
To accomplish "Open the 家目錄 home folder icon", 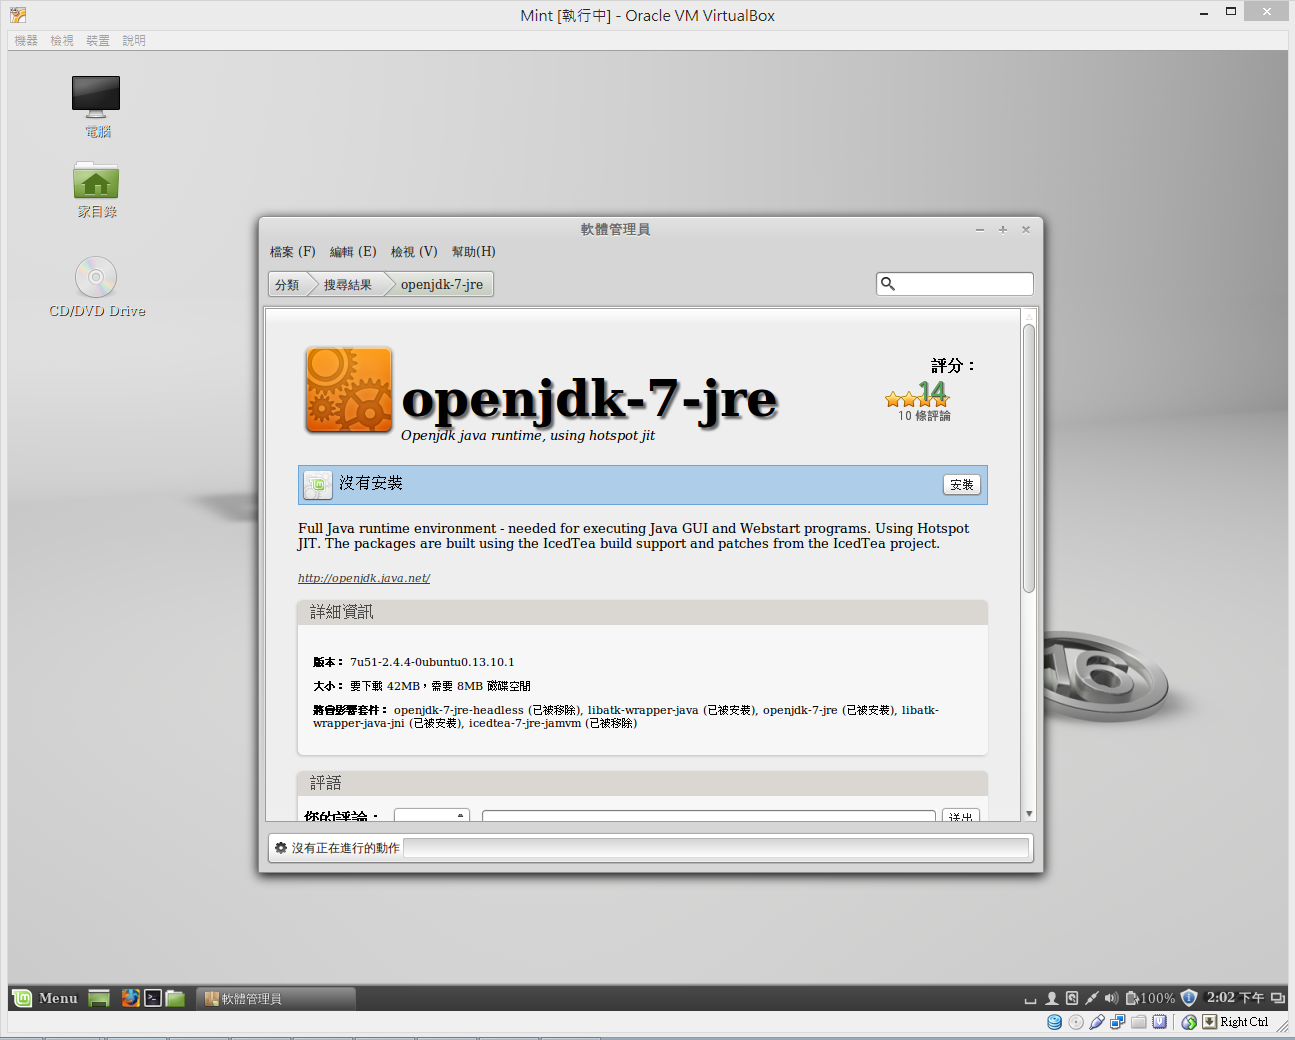I will click(x=96, y=190).
